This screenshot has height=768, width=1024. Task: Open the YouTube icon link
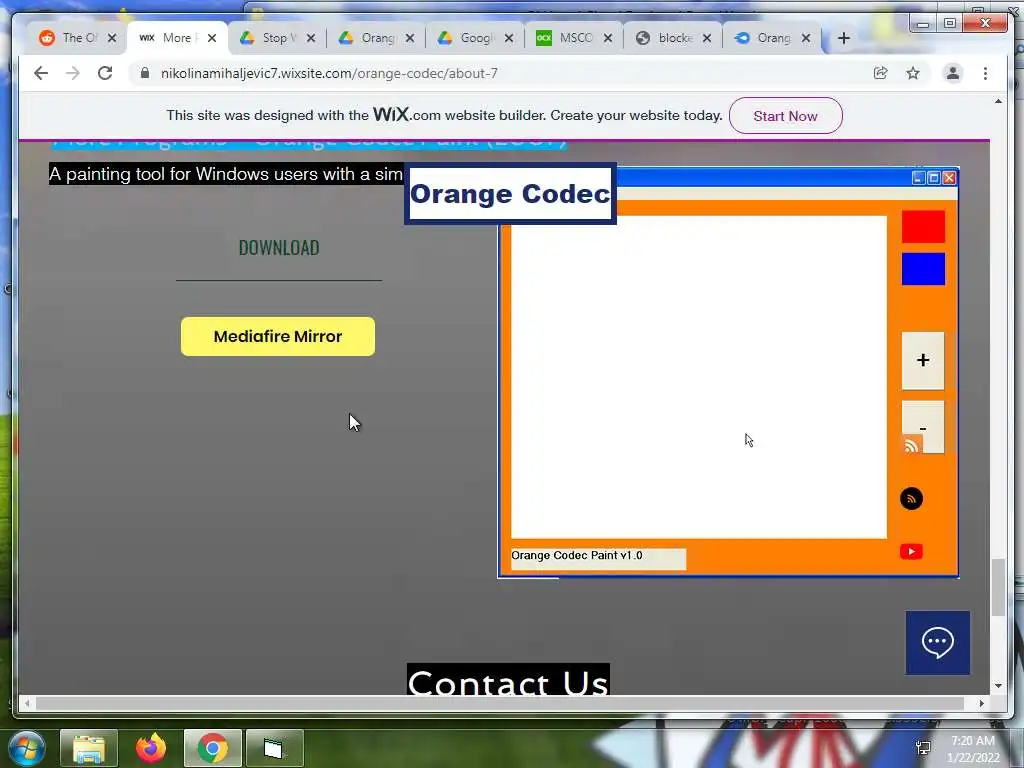[912, 552]
